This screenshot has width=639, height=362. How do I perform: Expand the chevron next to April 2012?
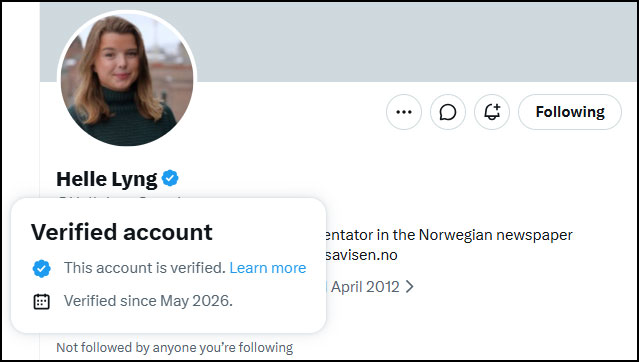[x=410, y=287]
